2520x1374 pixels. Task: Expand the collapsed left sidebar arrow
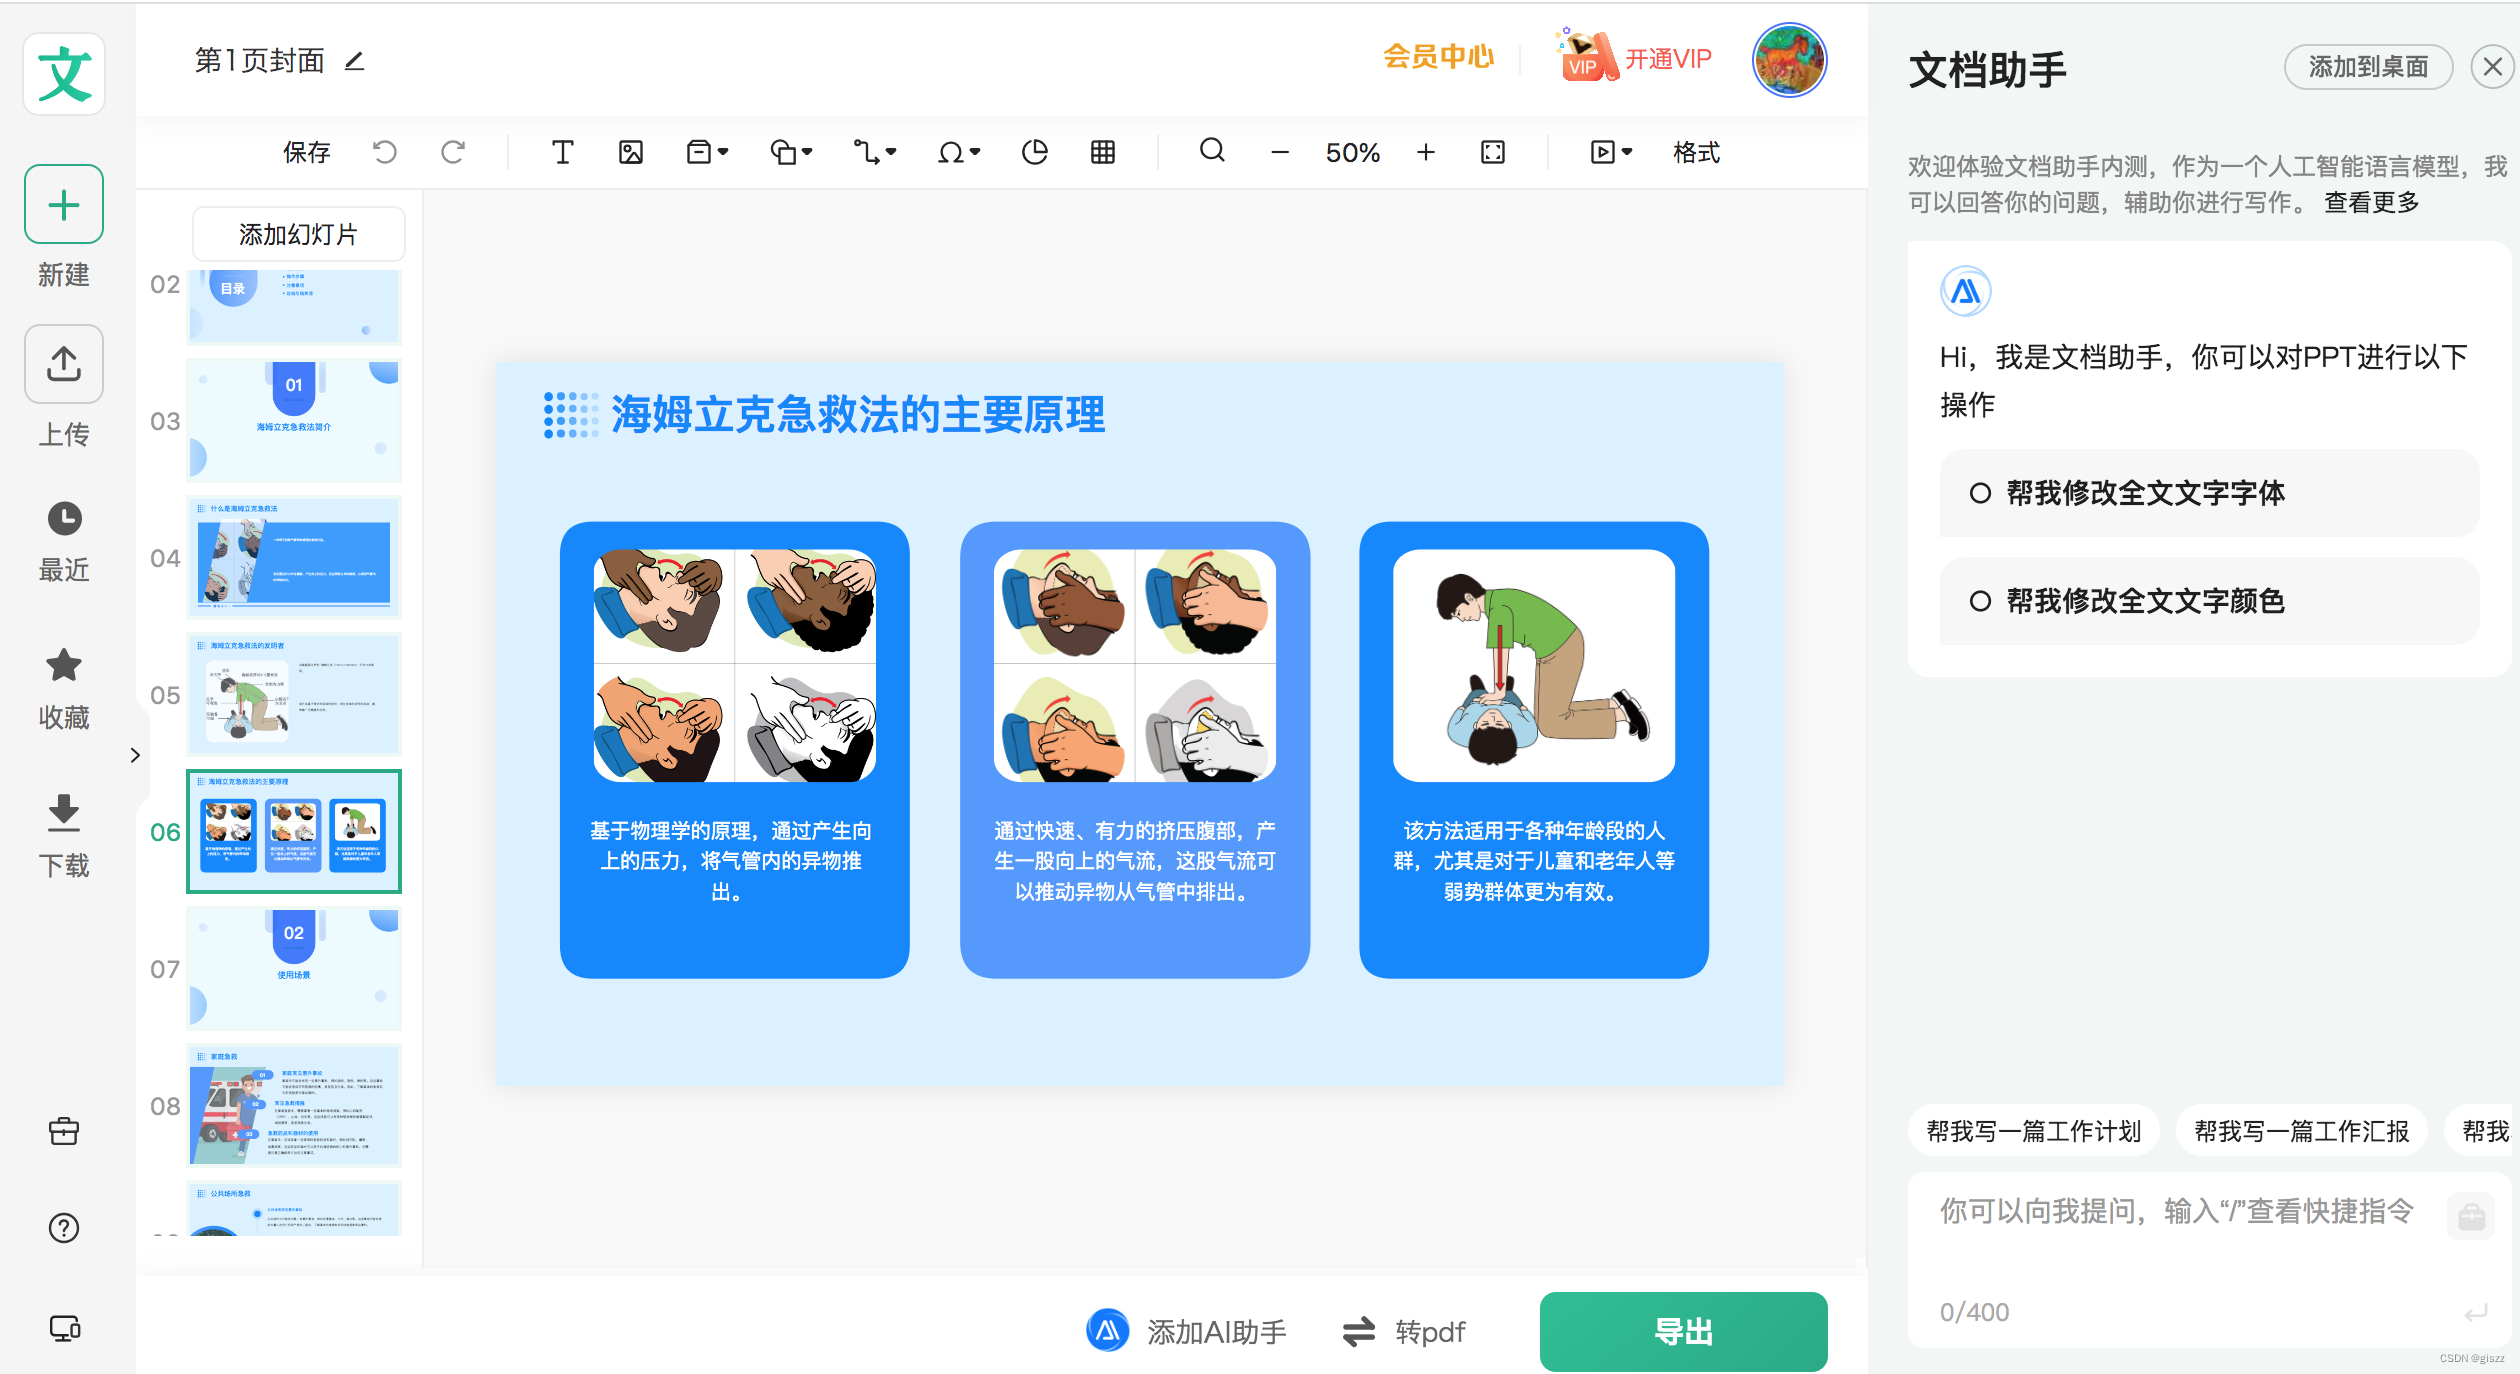(x=135, y=755)
